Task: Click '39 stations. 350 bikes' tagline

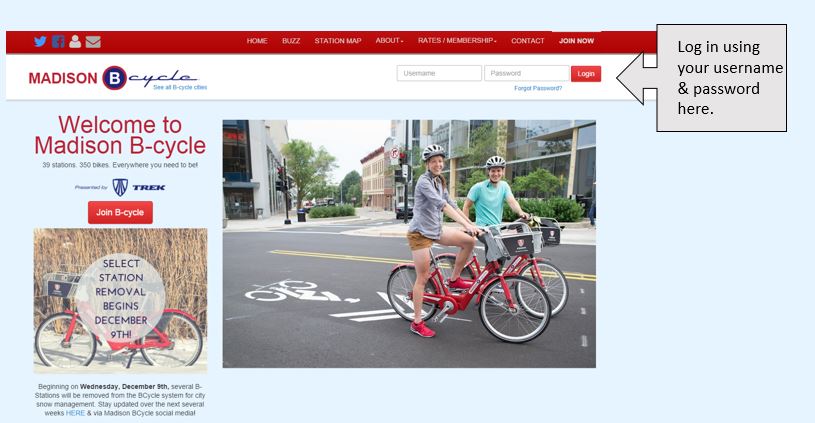Action: (x=120, y=165)
